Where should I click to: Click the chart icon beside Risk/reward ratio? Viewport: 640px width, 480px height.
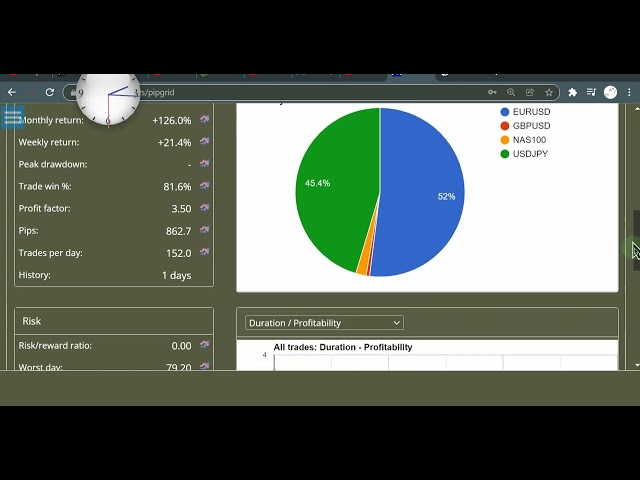pyautogui.click(x=204, y=345)
